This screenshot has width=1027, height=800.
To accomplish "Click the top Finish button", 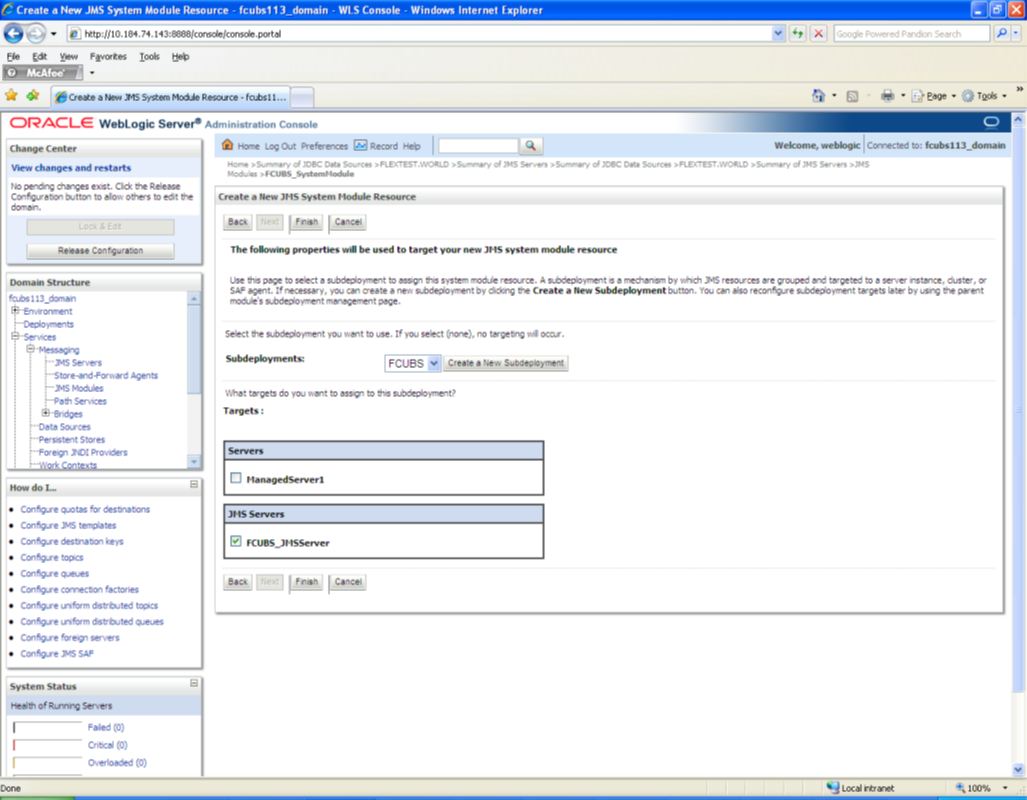I will [x=306, y=221].
